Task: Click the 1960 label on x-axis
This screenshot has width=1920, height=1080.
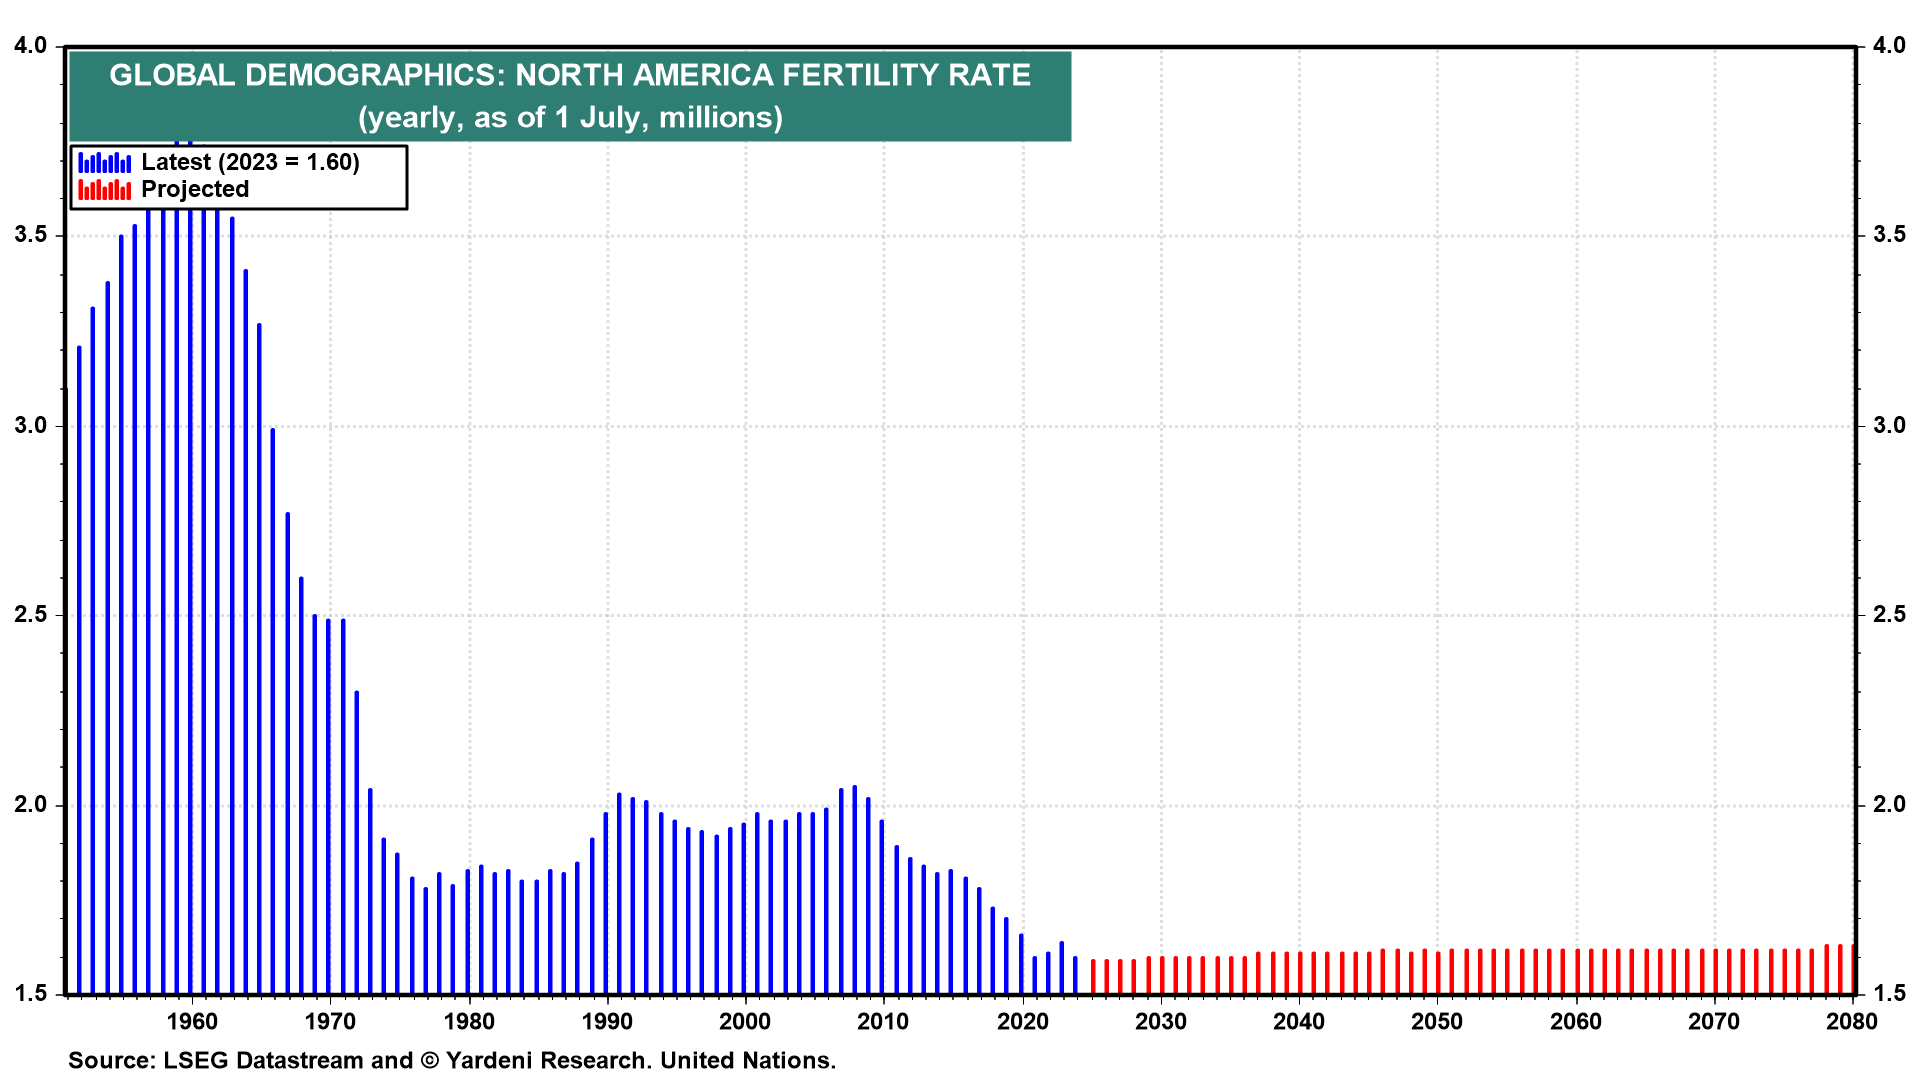Action: (191, 1021)
